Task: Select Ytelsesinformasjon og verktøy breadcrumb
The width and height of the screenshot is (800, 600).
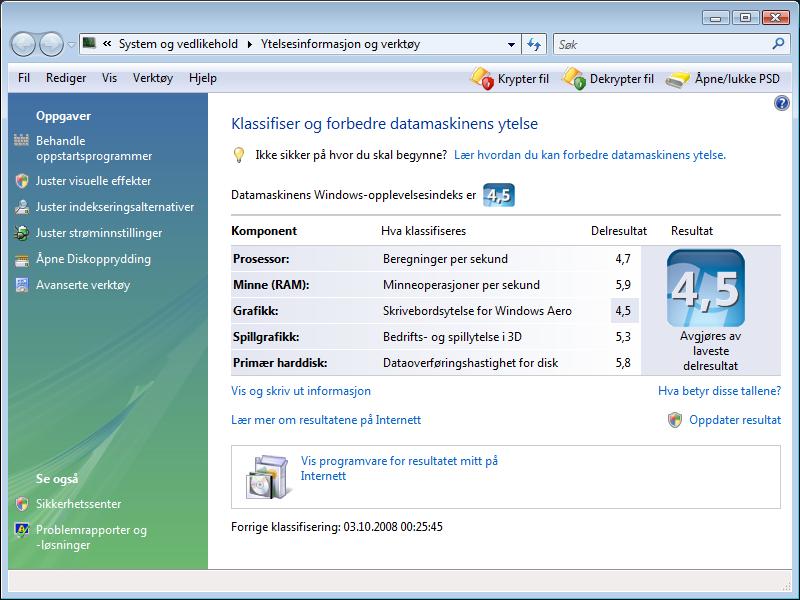Action: point(340,44)
